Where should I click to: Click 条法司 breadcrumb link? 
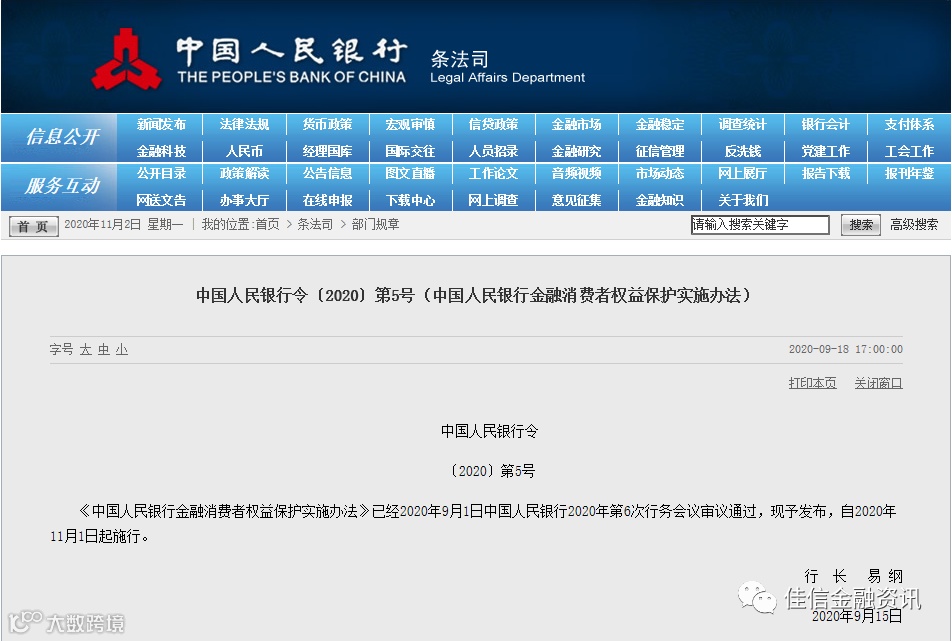coord(314,225)
